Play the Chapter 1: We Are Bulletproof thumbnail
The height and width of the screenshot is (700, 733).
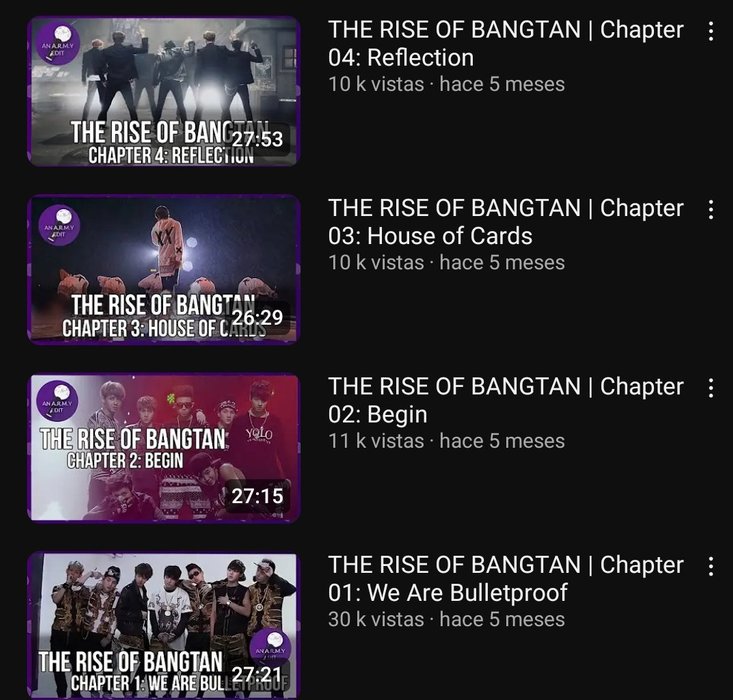click(164, 626)
